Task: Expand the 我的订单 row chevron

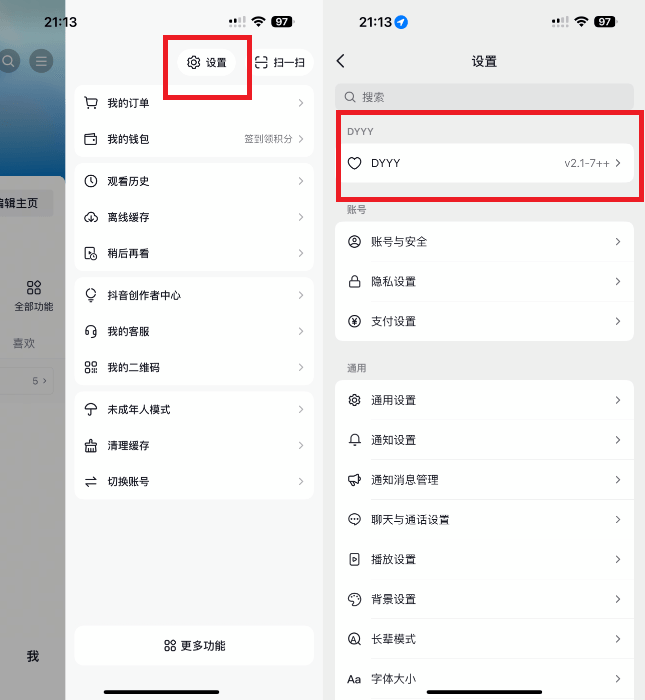Action: pyautogui.click(x=301, y=103)
